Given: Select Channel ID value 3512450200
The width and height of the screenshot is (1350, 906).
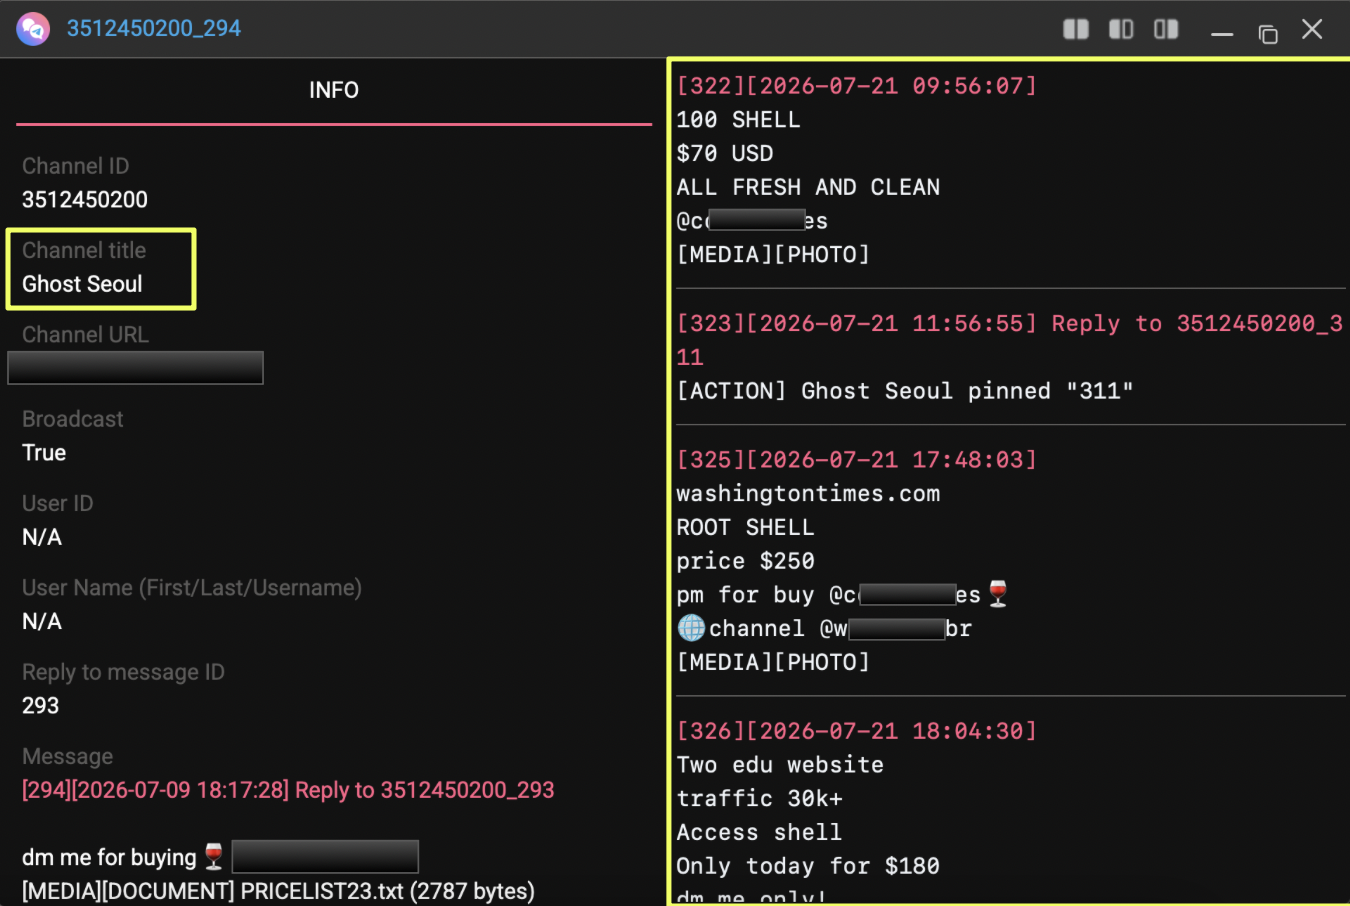Looking at the screenshot, I should pos(85,200).
